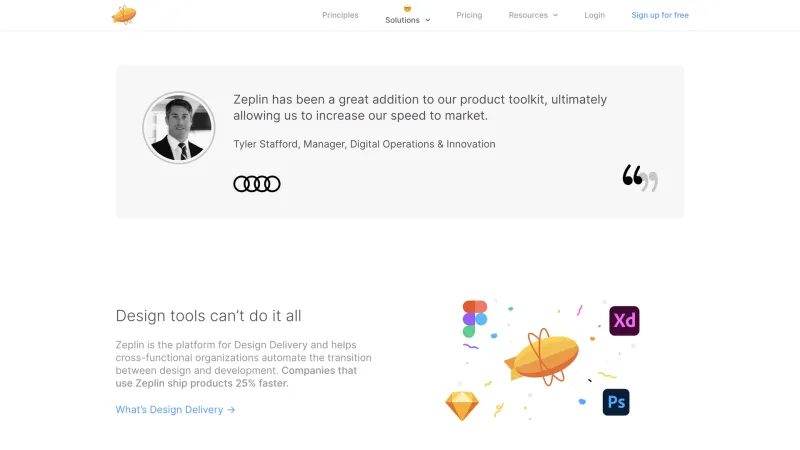Expand the Resources dropdown menu
Screen dimensions: 800x450
(533, 15)
